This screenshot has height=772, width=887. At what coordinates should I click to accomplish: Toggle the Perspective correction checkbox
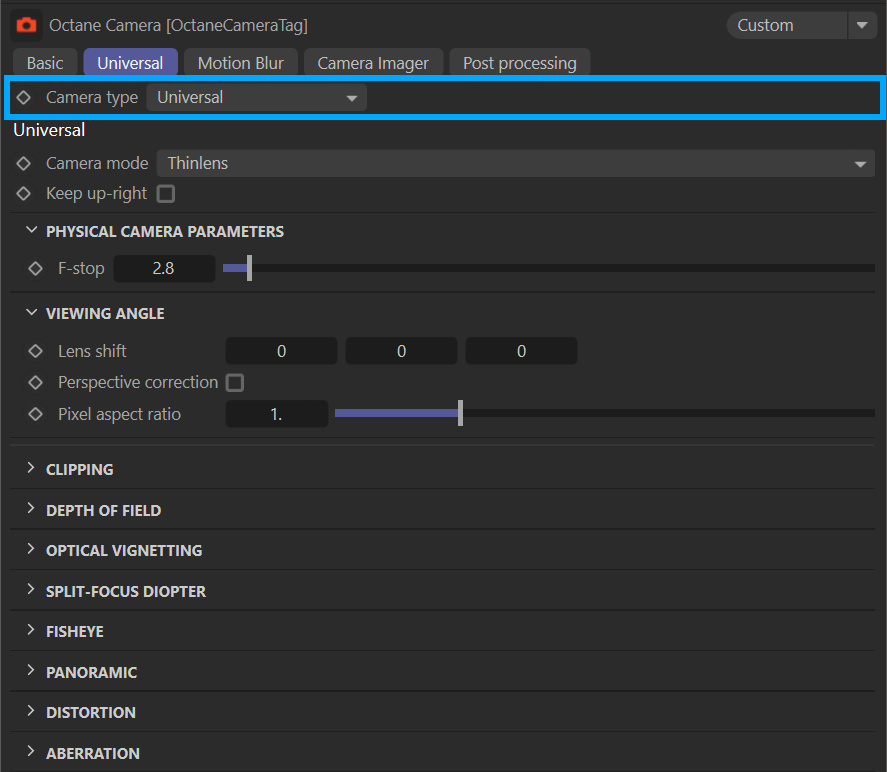[235, 383]
